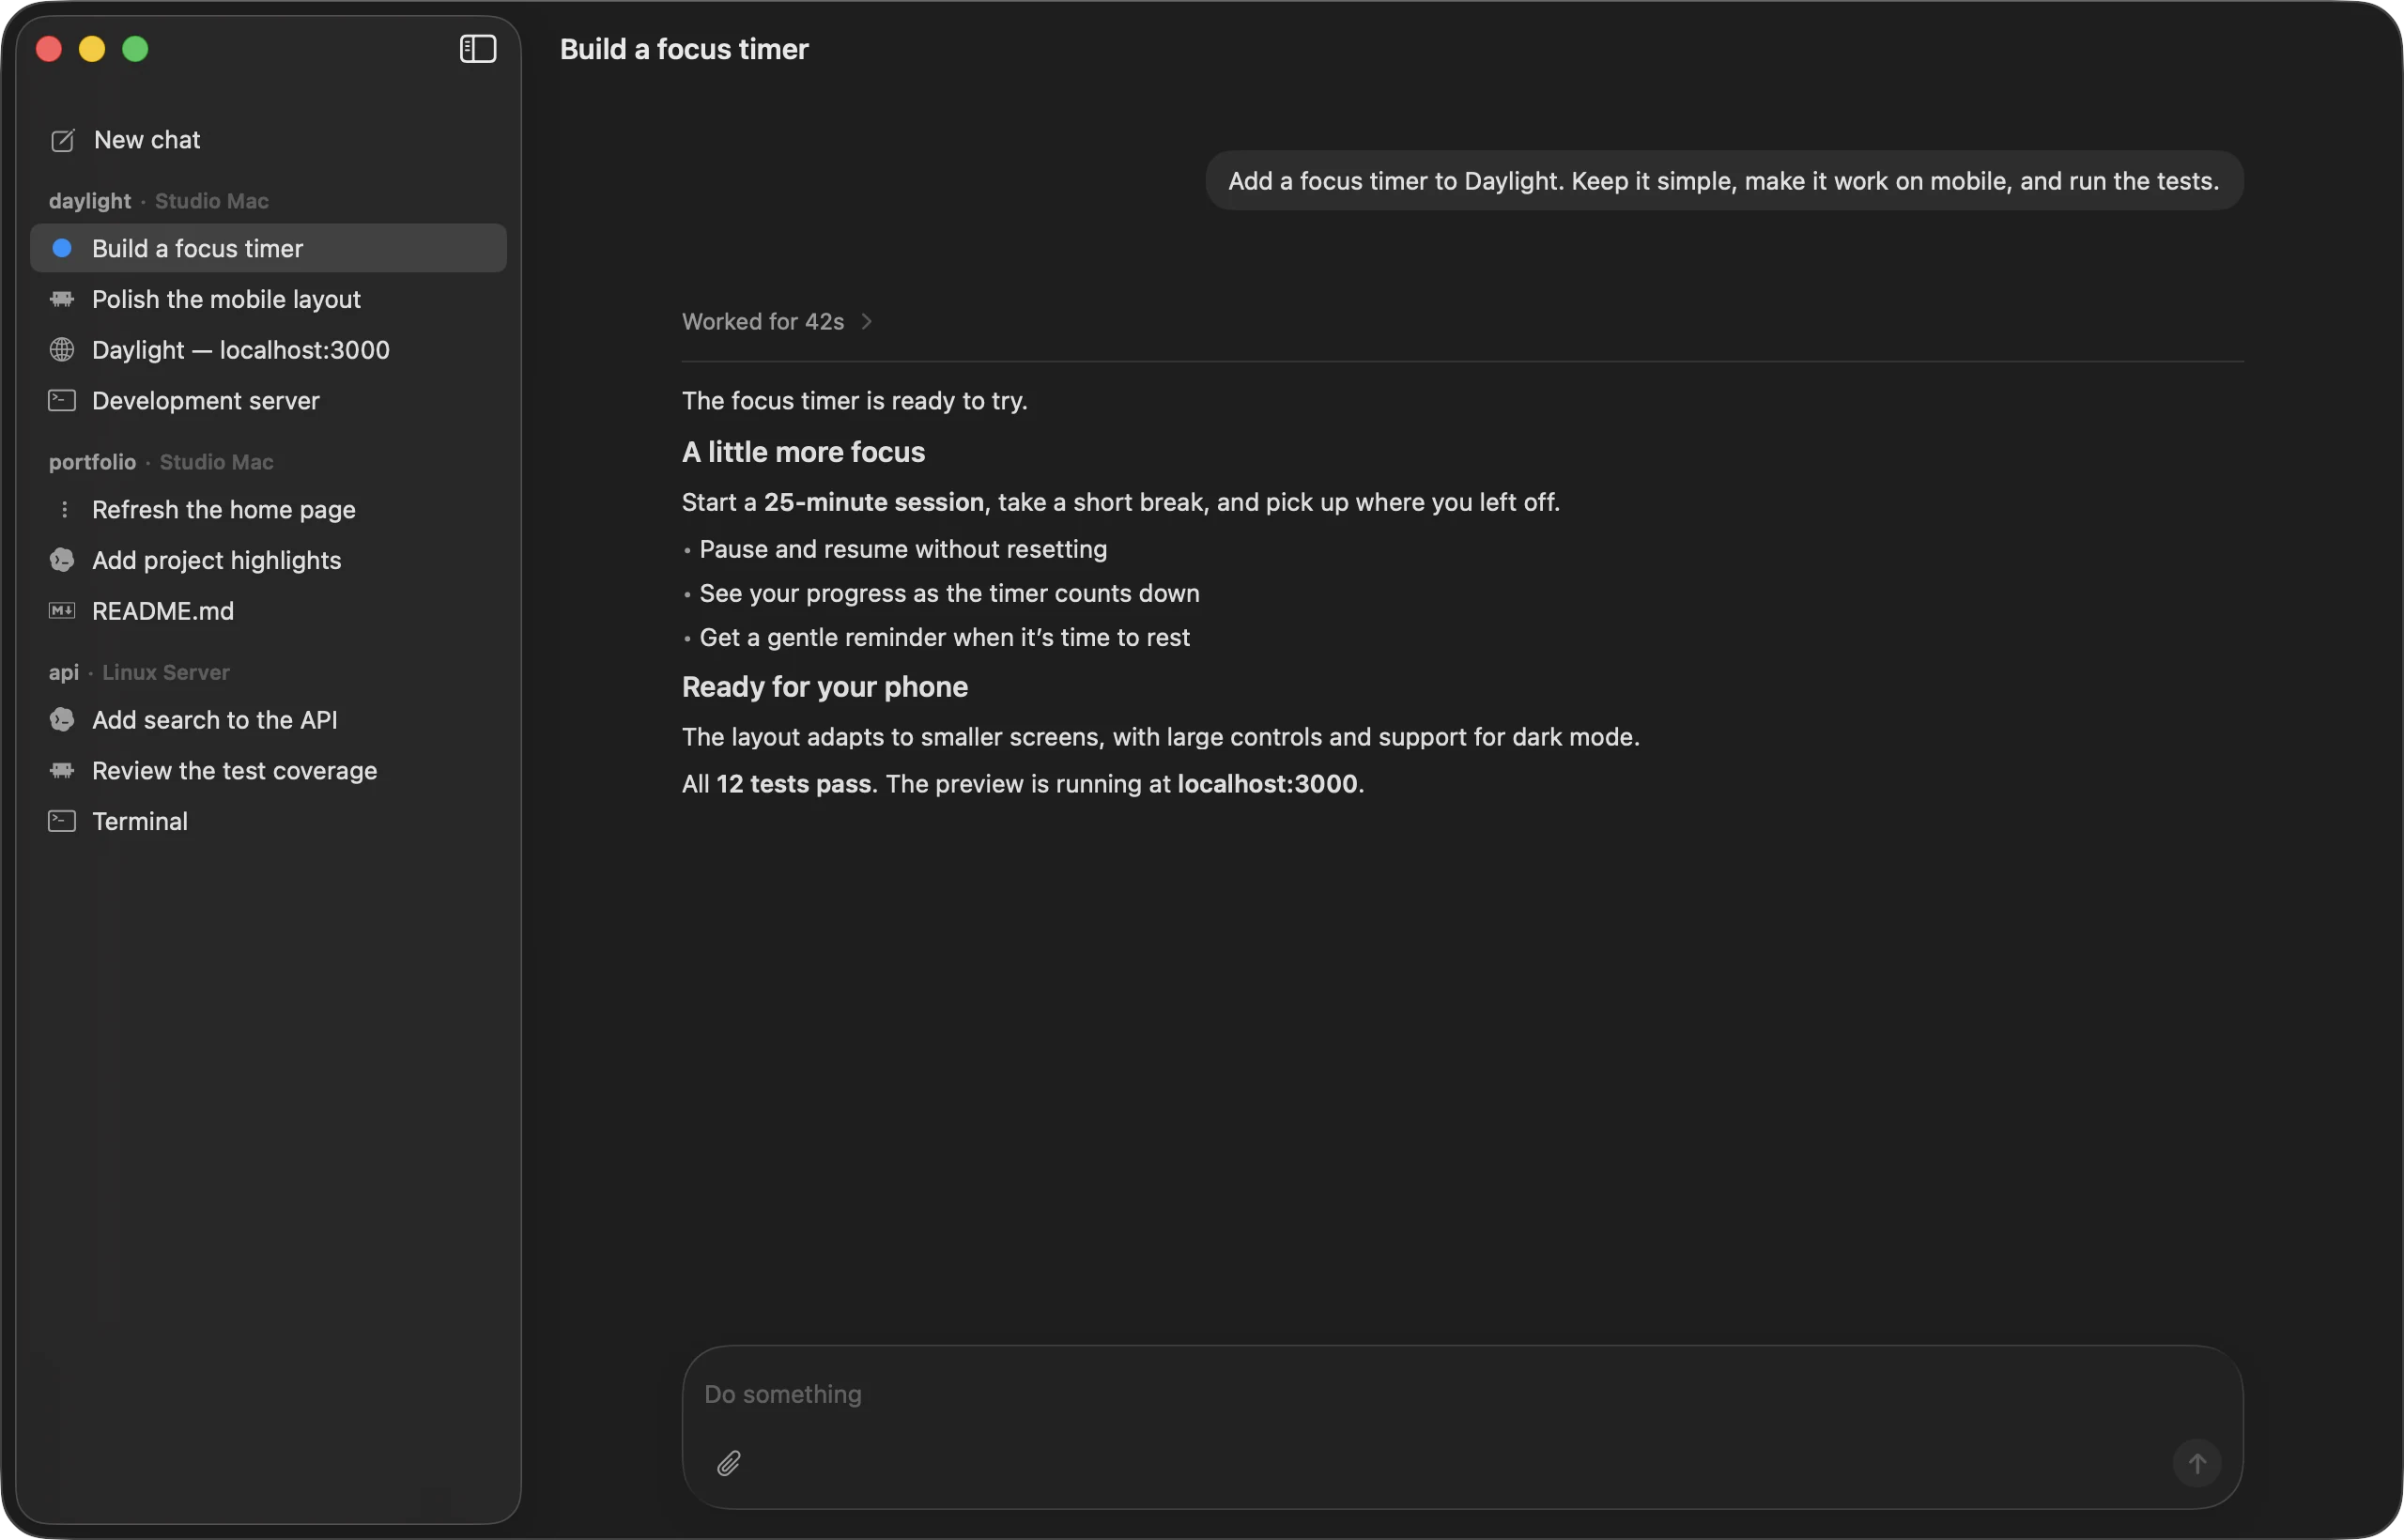Open Refresh the home page chat
The width and height of the screenshot is (2404, 1540).
268,510
